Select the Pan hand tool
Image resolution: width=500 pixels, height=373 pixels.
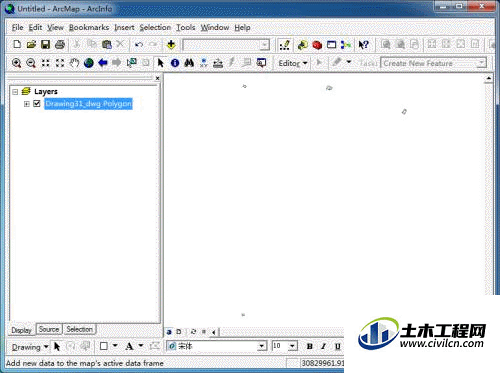pos(74,63)
